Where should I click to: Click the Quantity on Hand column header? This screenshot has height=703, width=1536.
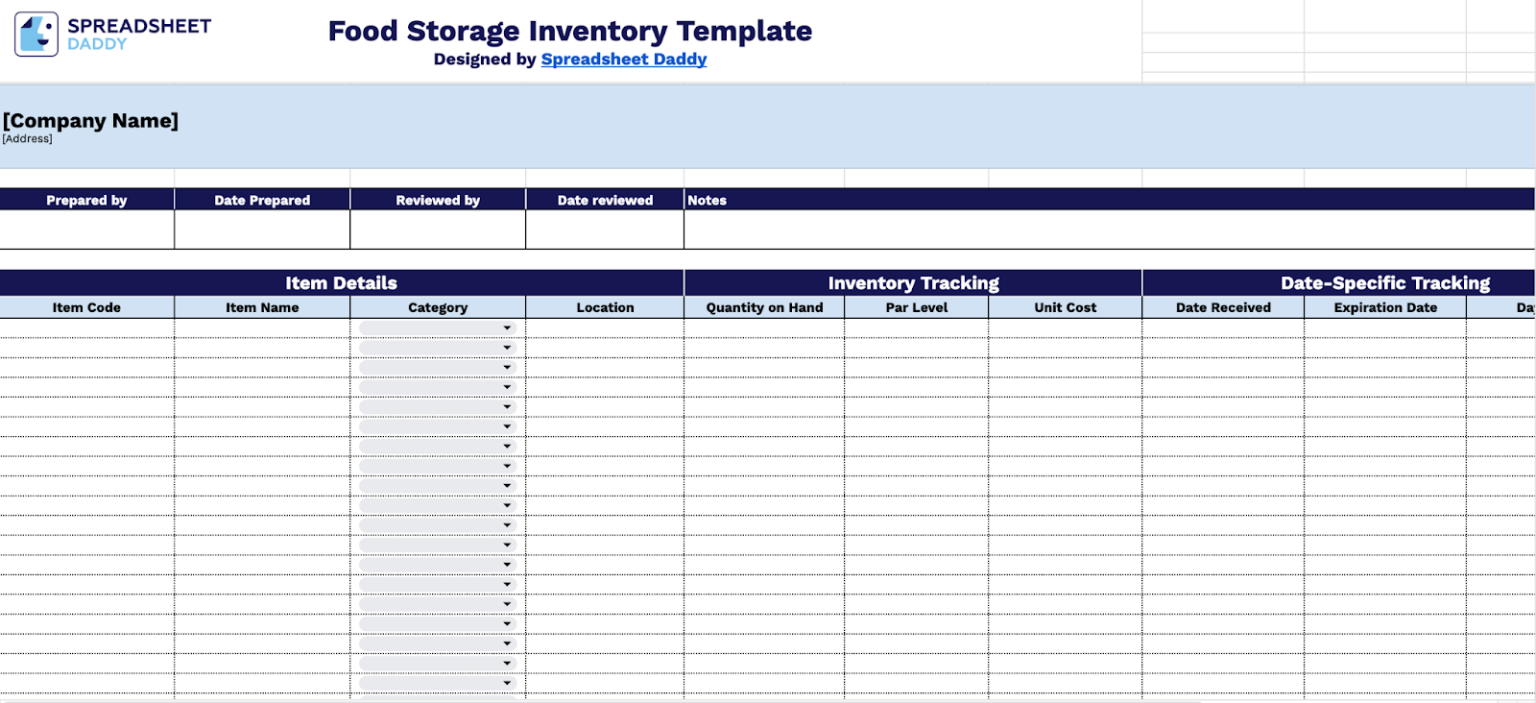pyautogui.click(x=764, y=307)
